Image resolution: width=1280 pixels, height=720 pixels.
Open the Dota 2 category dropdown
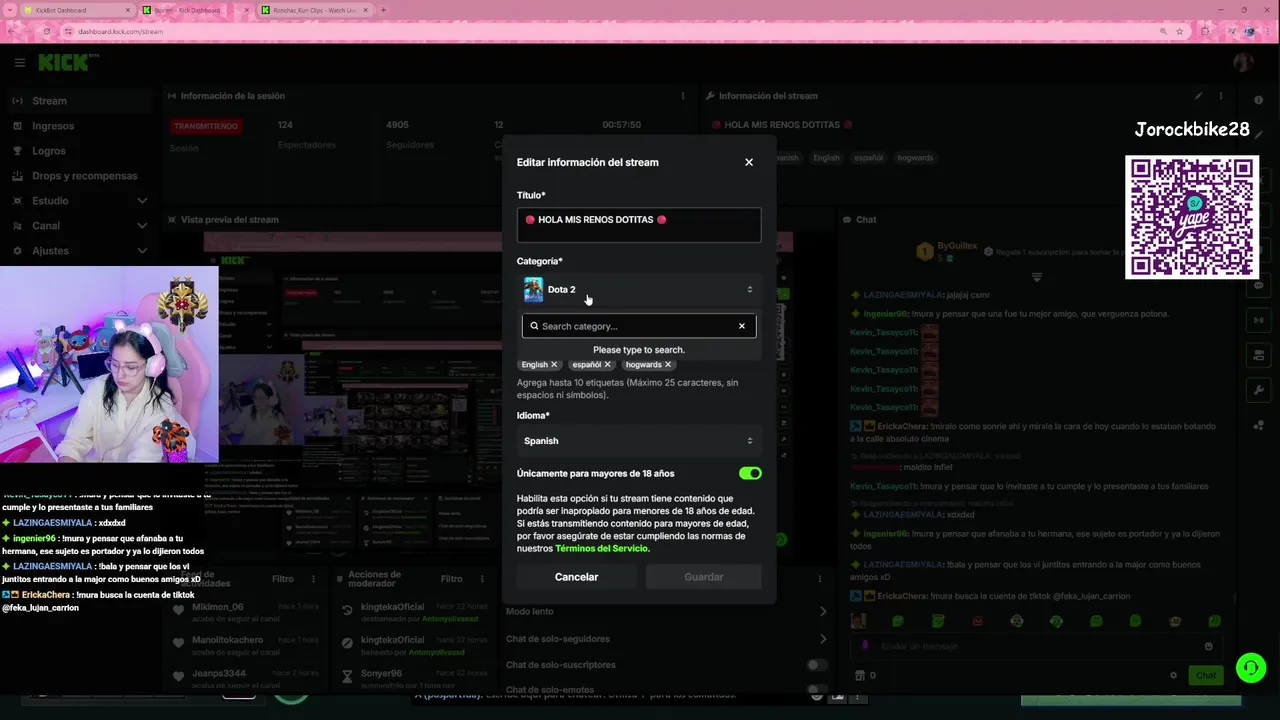pos(639,290)
